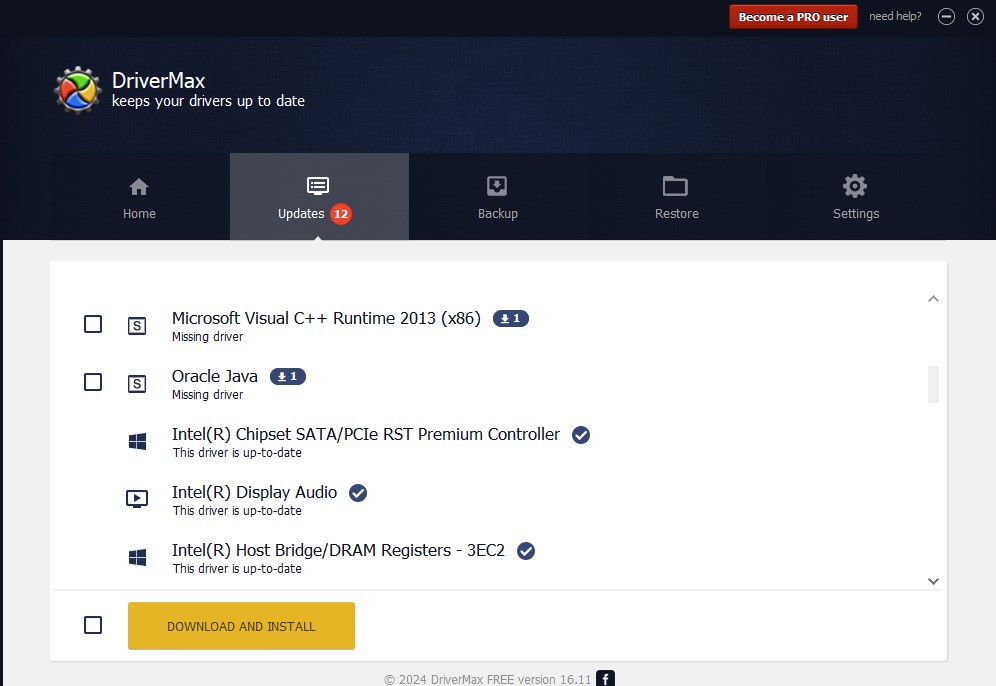Click the S icon for Visual C++ Runtime
This screenshot has height=686, width=996.
pos(137,326)
